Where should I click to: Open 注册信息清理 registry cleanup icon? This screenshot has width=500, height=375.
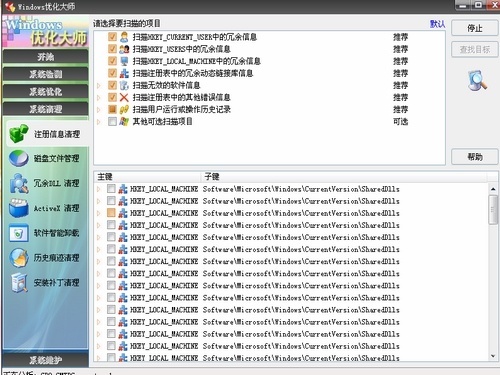click(18, 134)
